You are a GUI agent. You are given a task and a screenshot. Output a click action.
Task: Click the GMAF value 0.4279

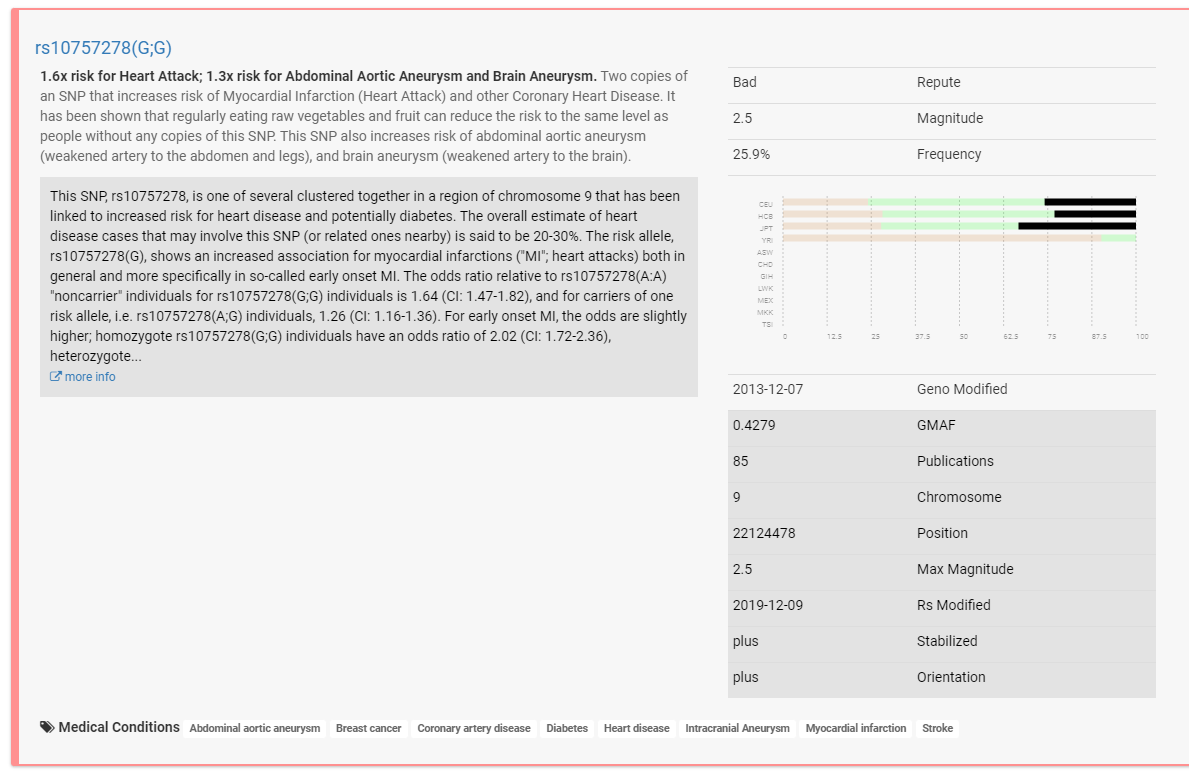point(754,425)
